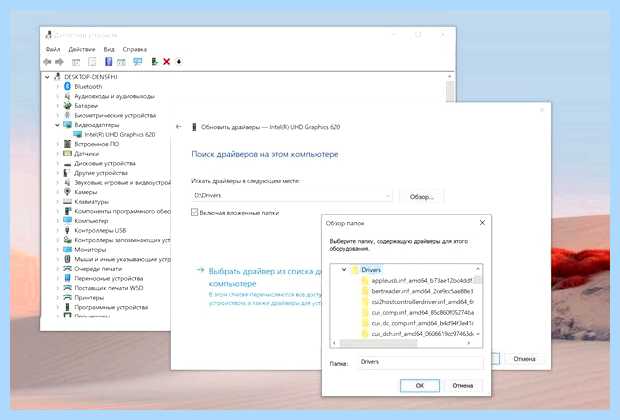Select Другие устройства in device tree
620x420 pixels.
click(101, 173)
